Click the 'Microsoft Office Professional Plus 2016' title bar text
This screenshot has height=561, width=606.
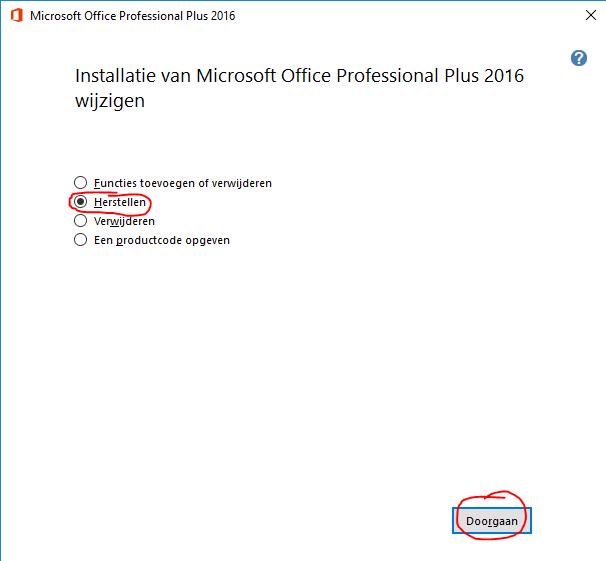tap(133, 16)
